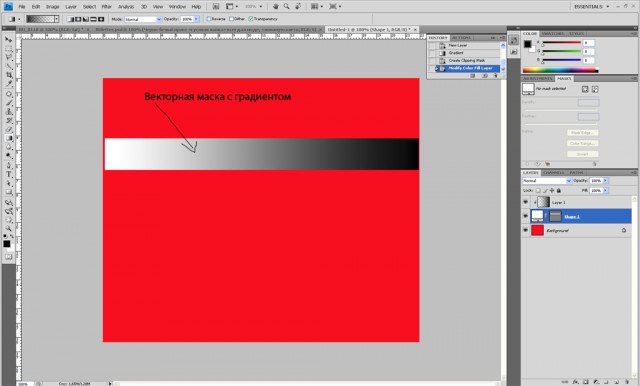Open the Filter menu

(107, 7)
